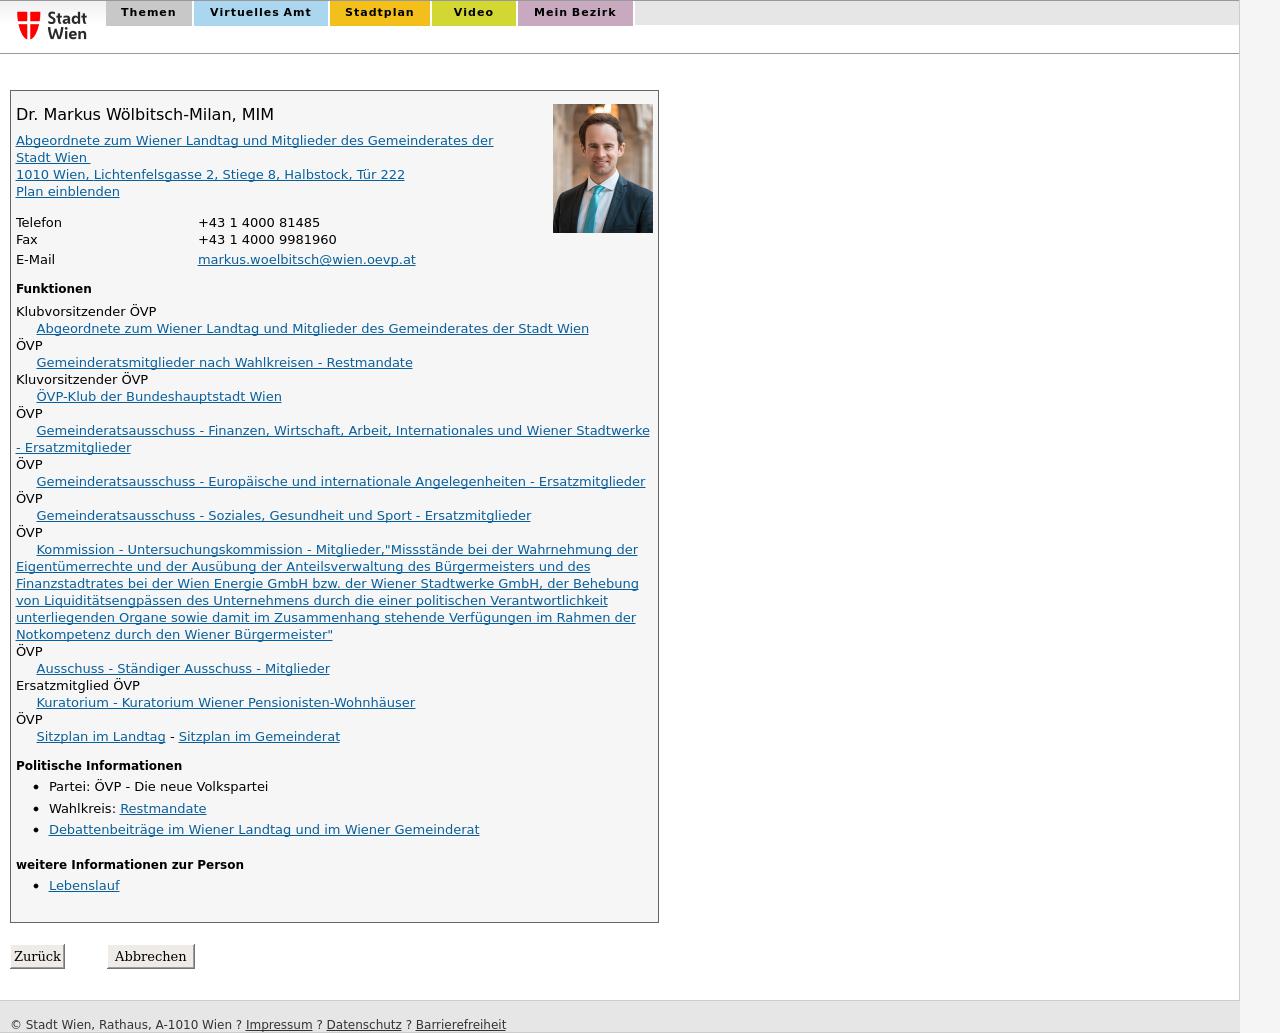The height and width of the screenshot is (1033, 1280).
Task: Switch to the Stadtplan tab
Action: click(380, 13)
